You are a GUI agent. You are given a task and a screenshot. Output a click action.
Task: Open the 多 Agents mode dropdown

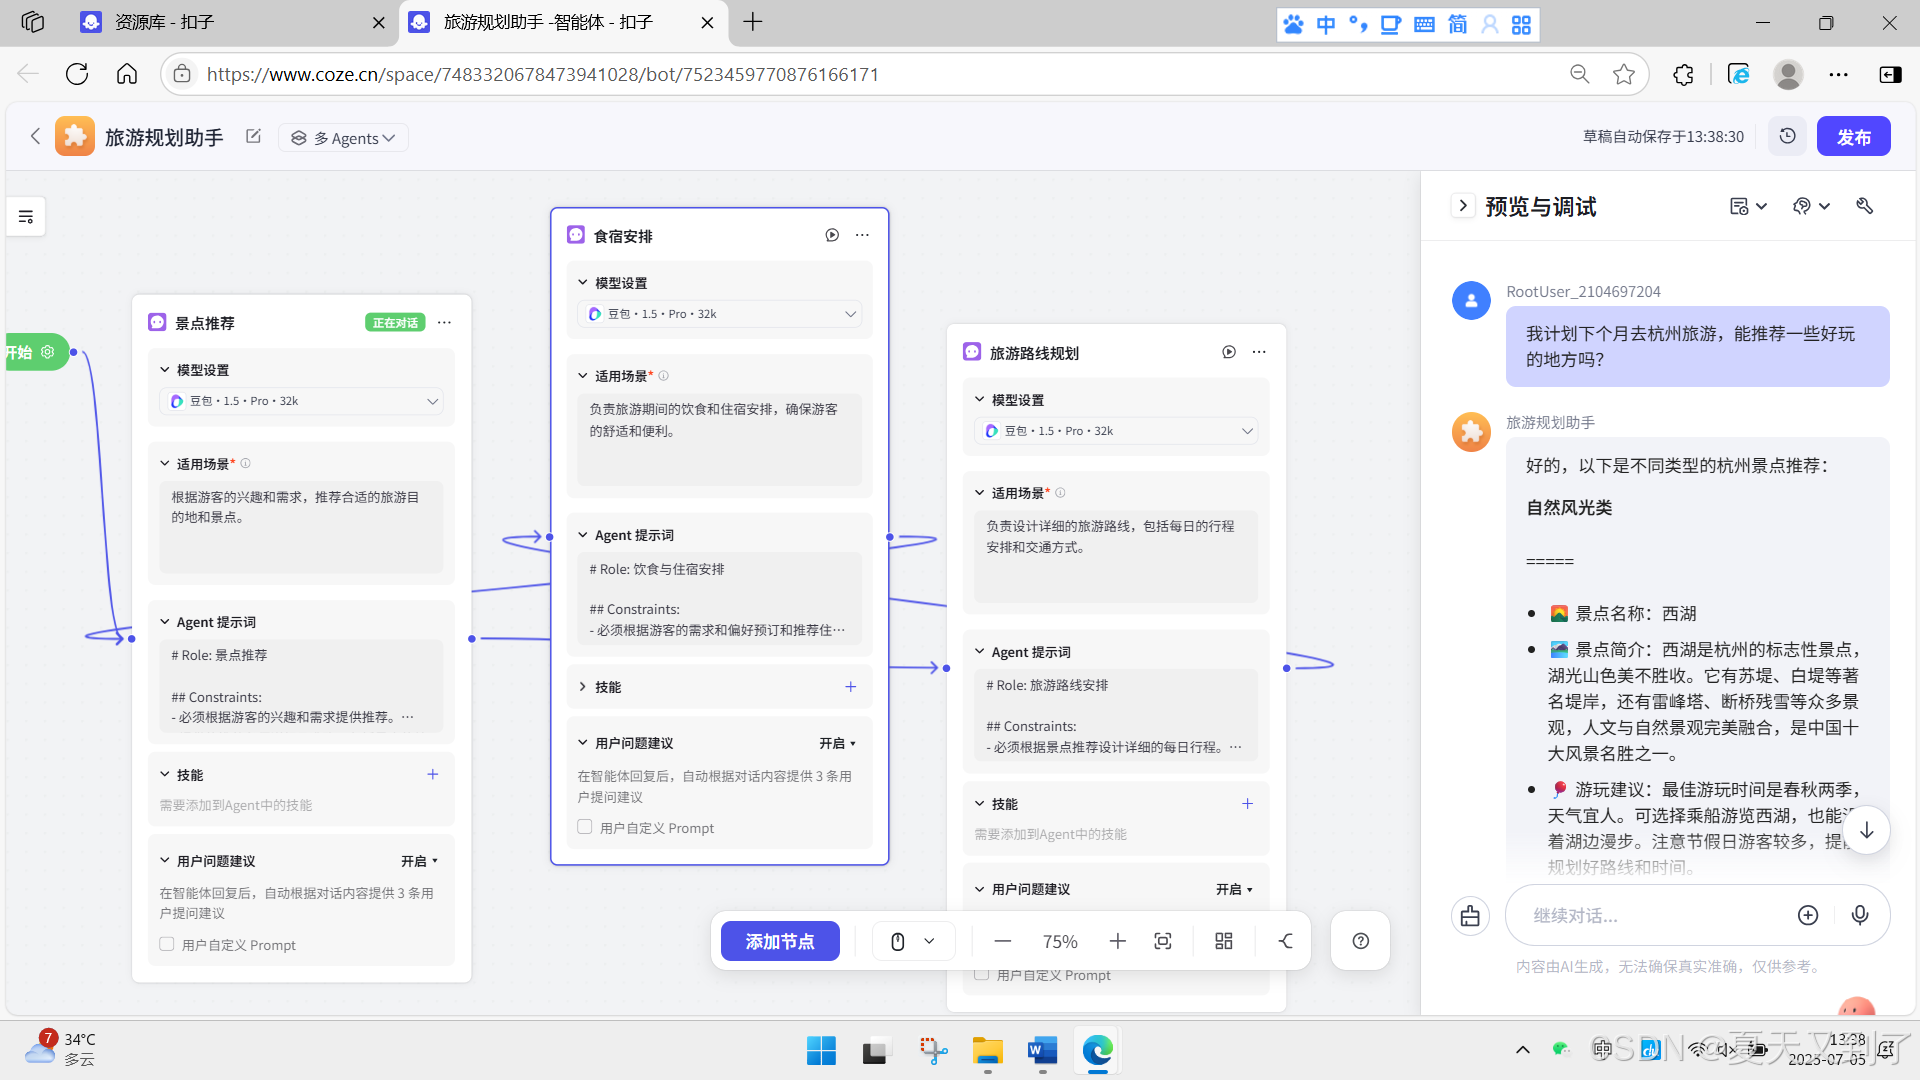pos(344,138)
